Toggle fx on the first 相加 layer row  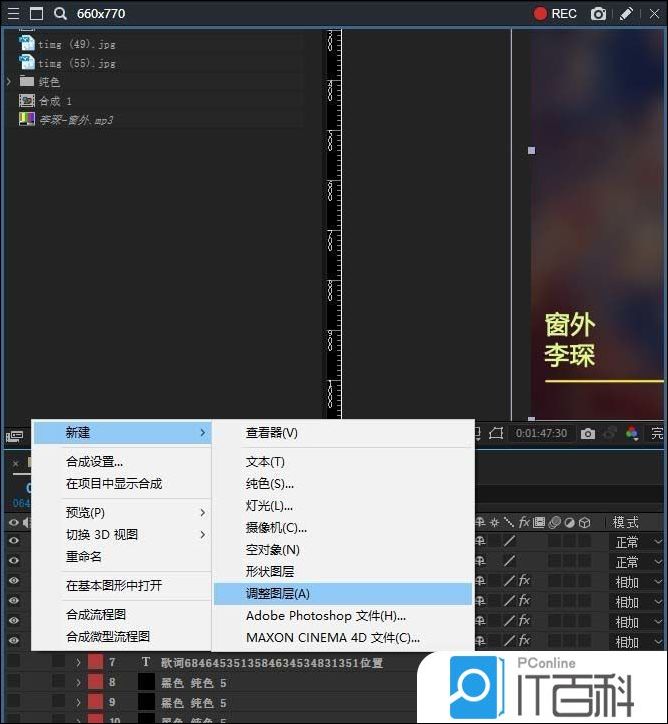pos(524,580)
